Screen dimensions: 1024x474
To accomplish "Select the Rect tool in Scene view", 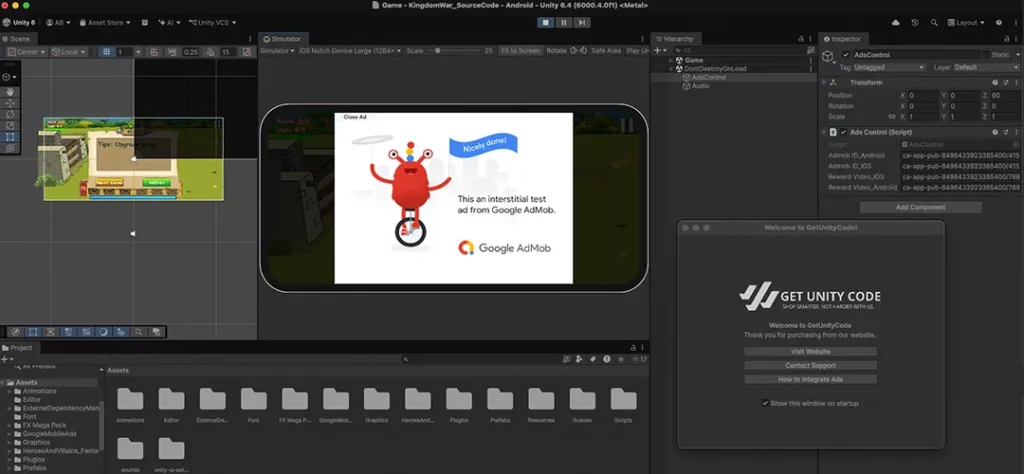I will click(x=10, y=137).
